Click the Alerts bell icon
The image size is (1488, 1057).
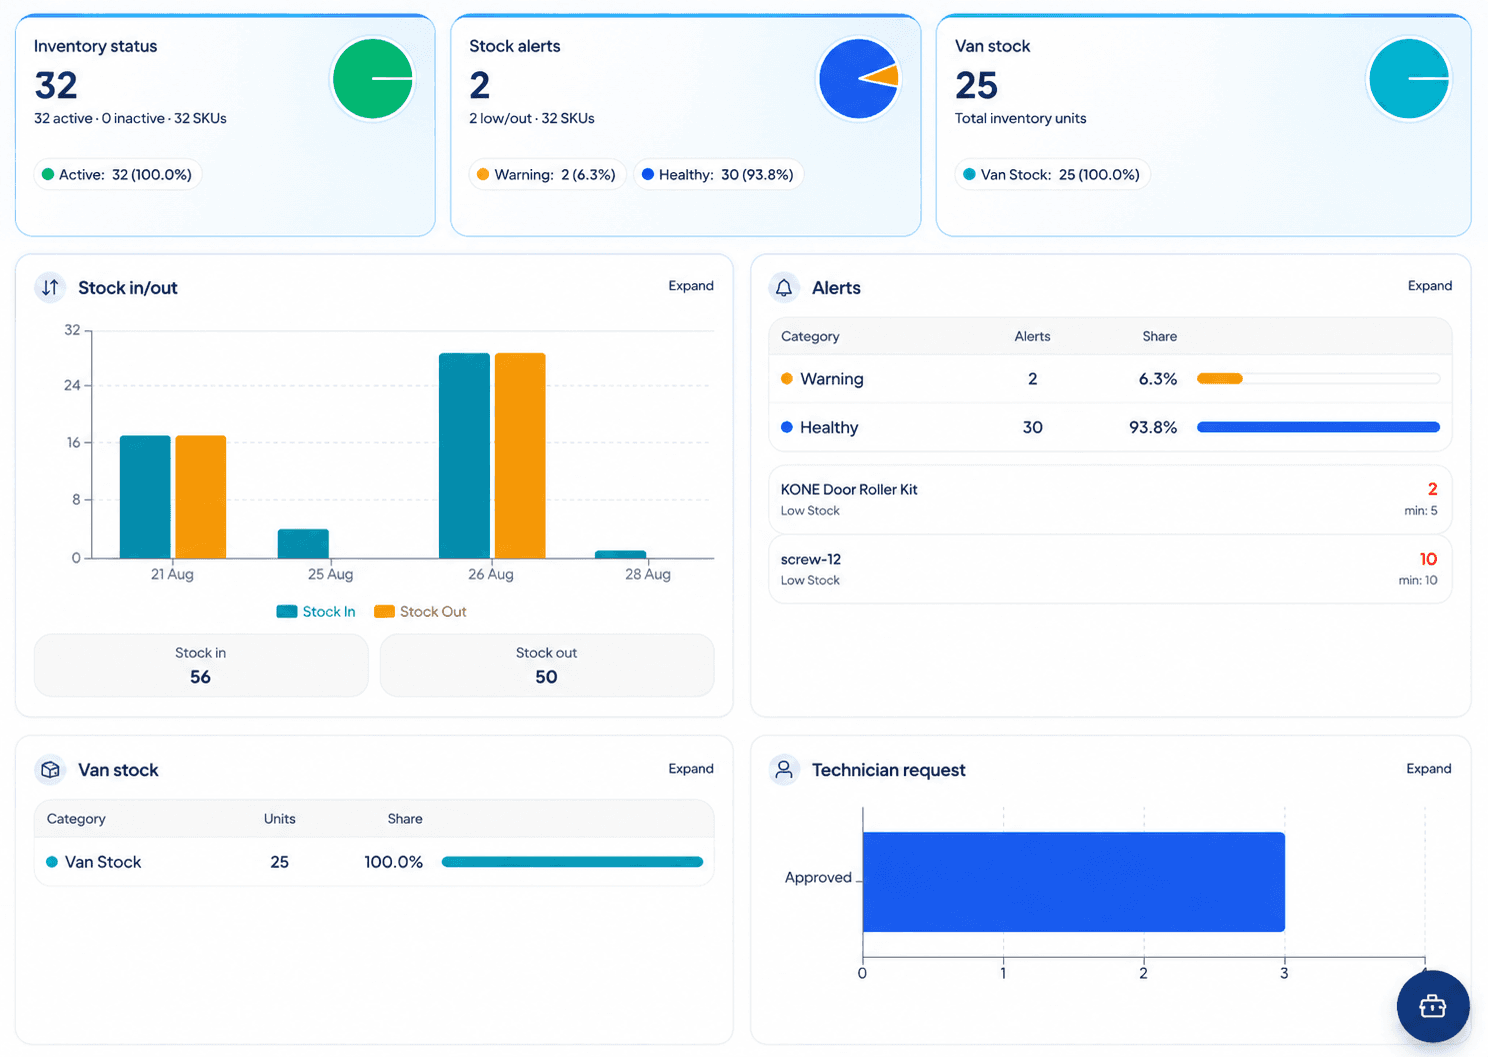784,288
